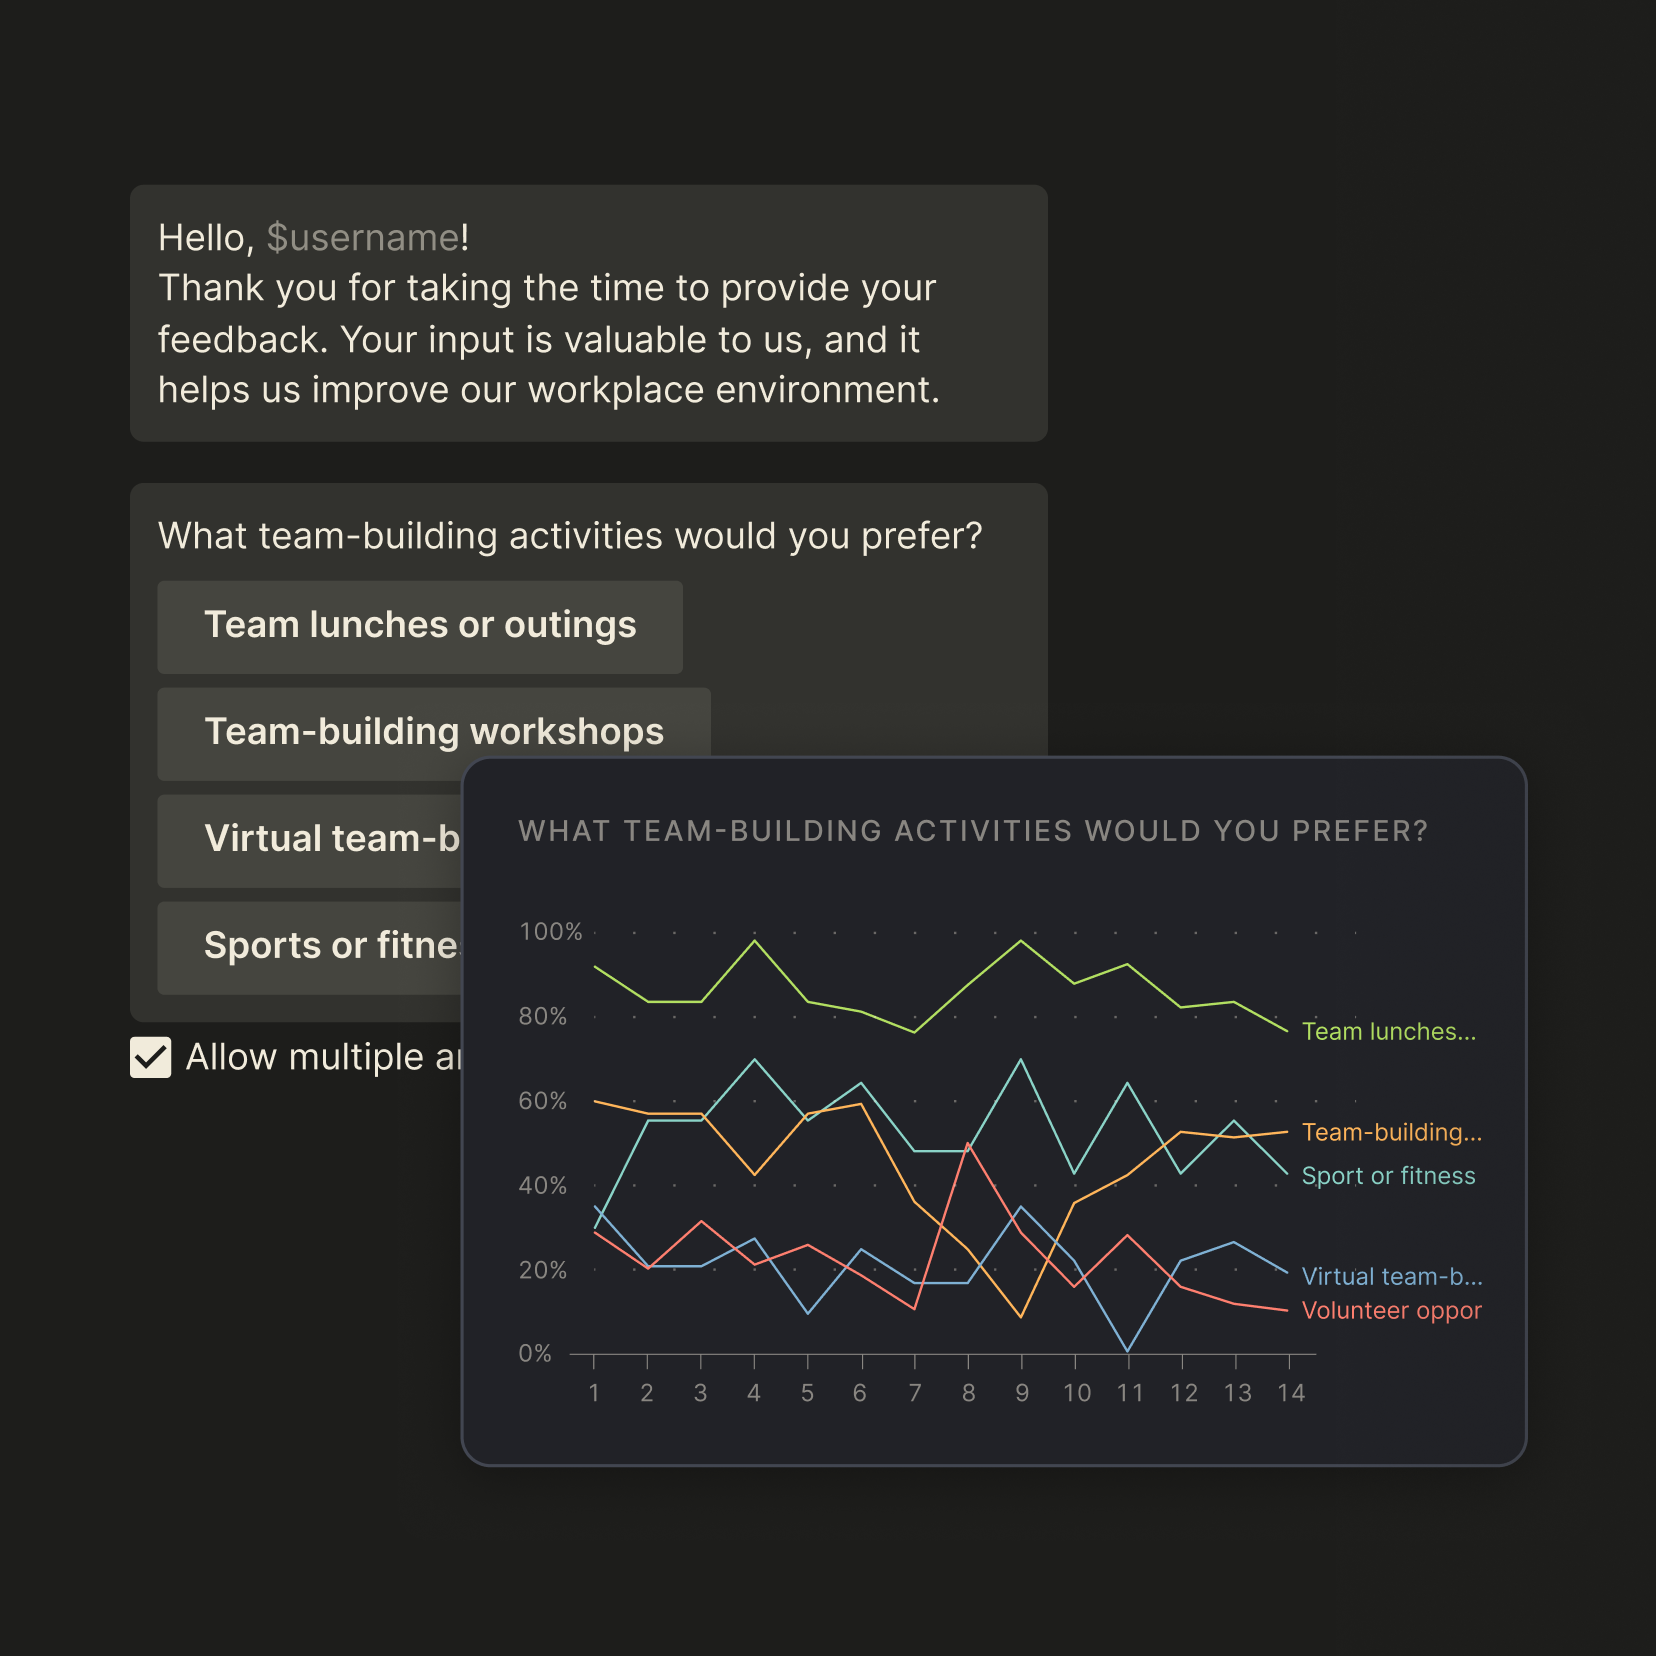Click x-axis tick labeled 11
Screen dimensions: 1656x1656
tap(1130, 1393)
